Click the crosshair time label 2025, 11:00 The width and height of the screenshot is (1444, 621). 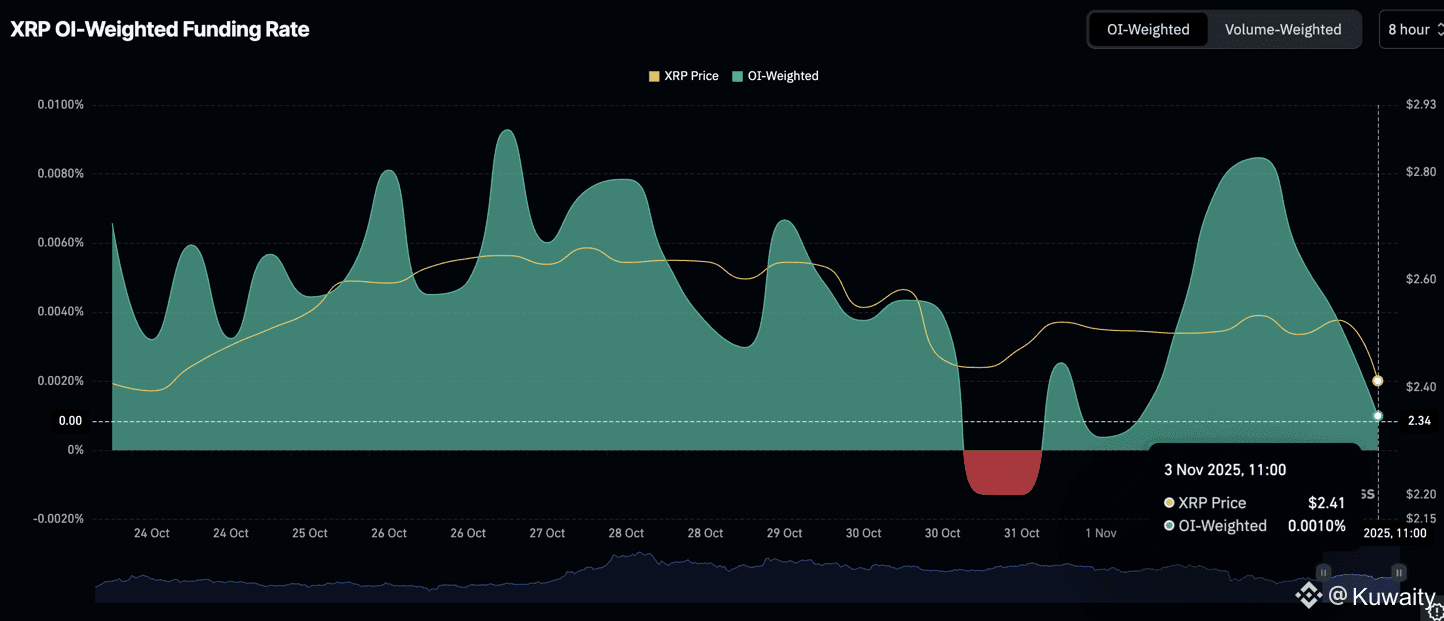point(1395,534)
